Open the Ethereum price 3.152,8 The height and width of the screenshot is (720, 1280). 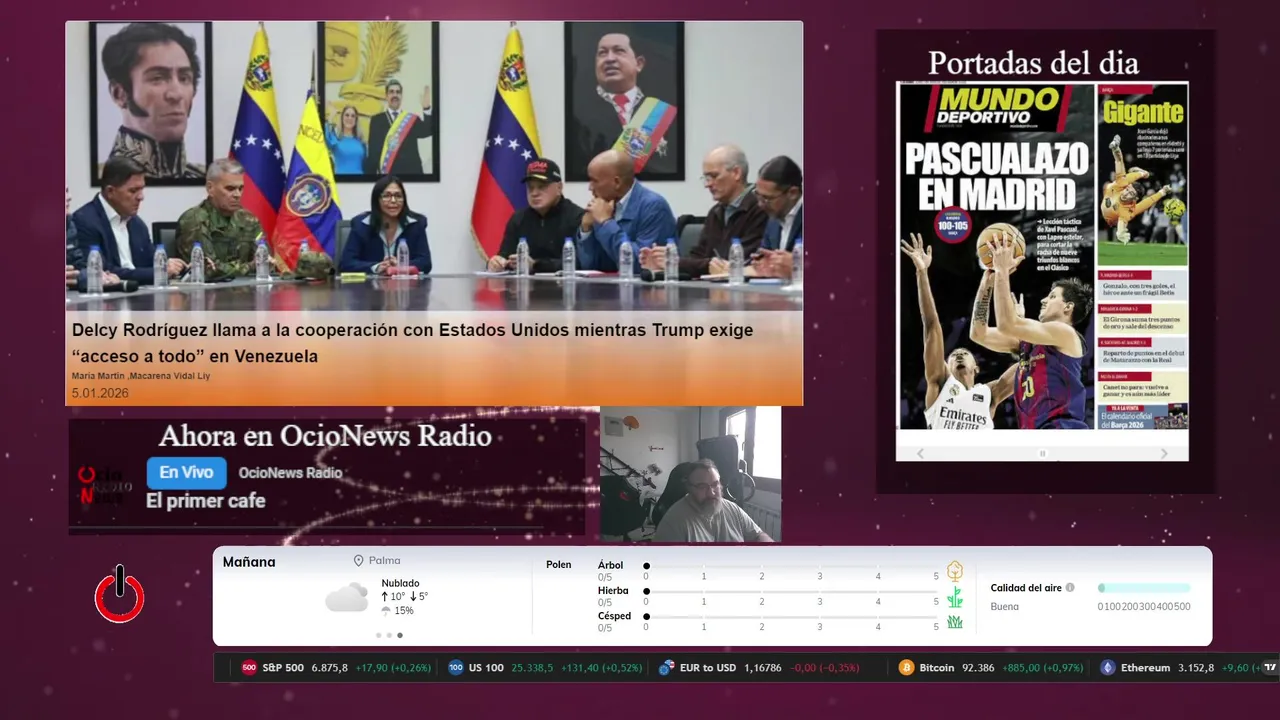click(x=1196, y=668)
